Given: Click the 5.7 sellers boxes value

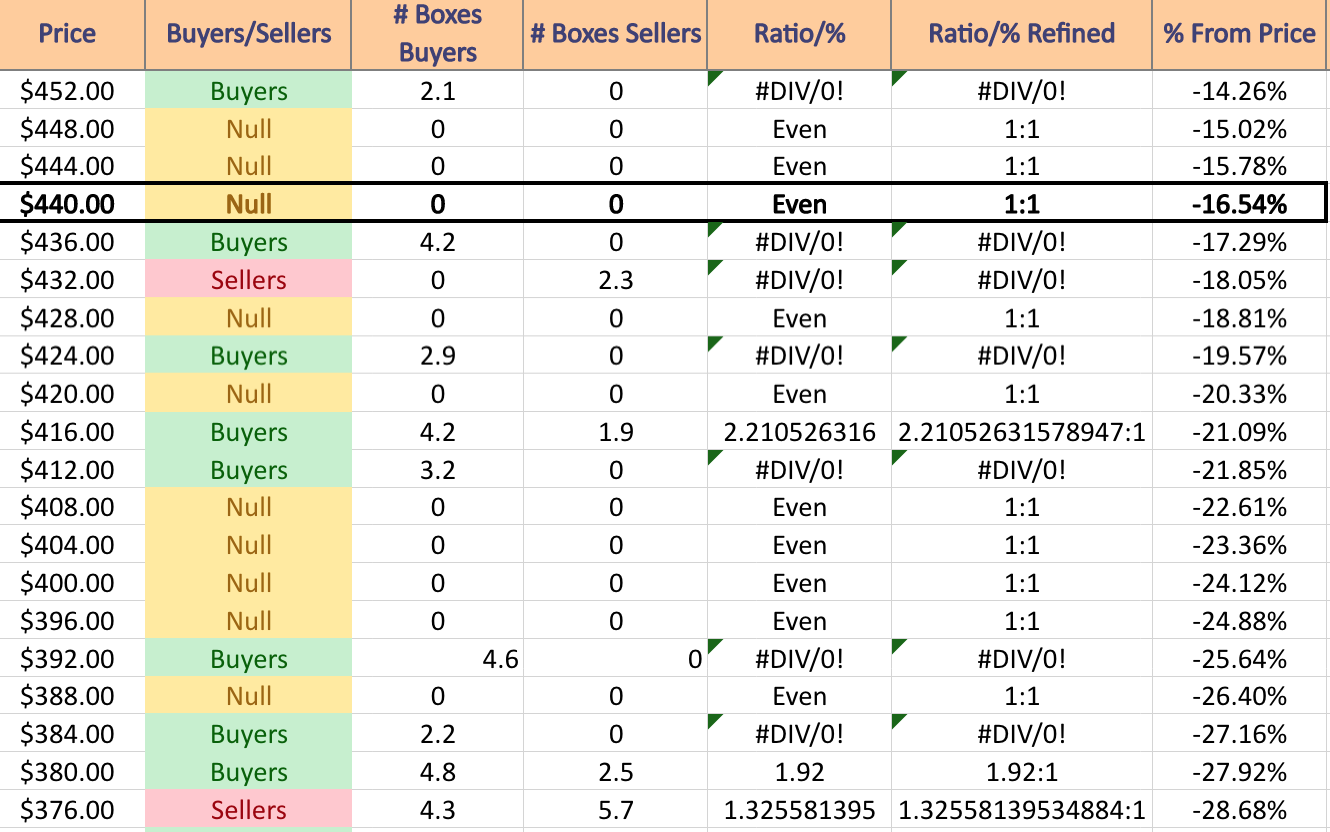Looking at the screenshot, I should click(x=615, y=810).
